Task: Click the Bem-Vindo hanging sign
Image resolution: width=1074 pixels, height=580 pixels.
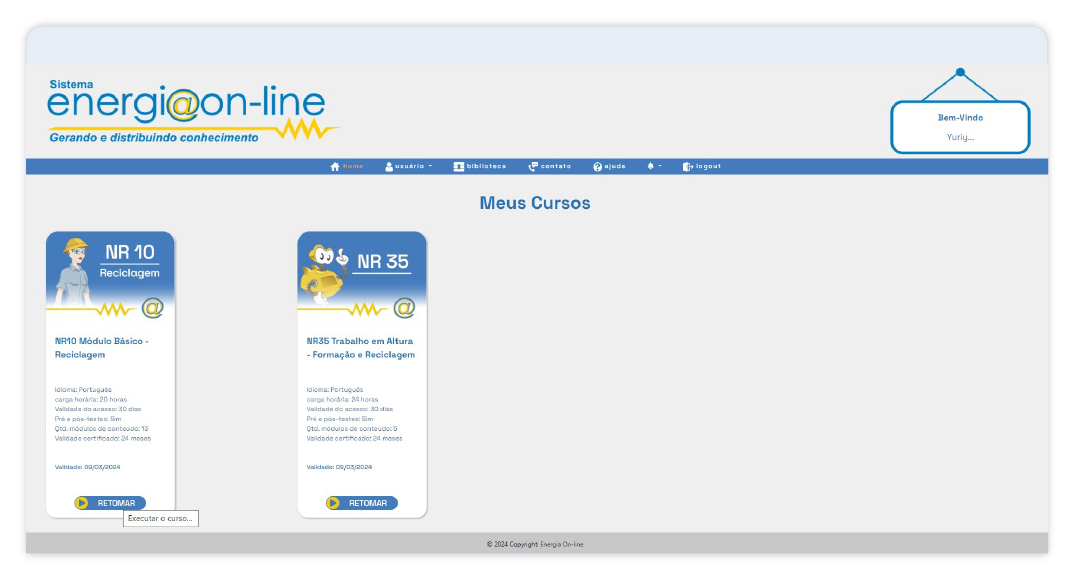Action: 960,127
